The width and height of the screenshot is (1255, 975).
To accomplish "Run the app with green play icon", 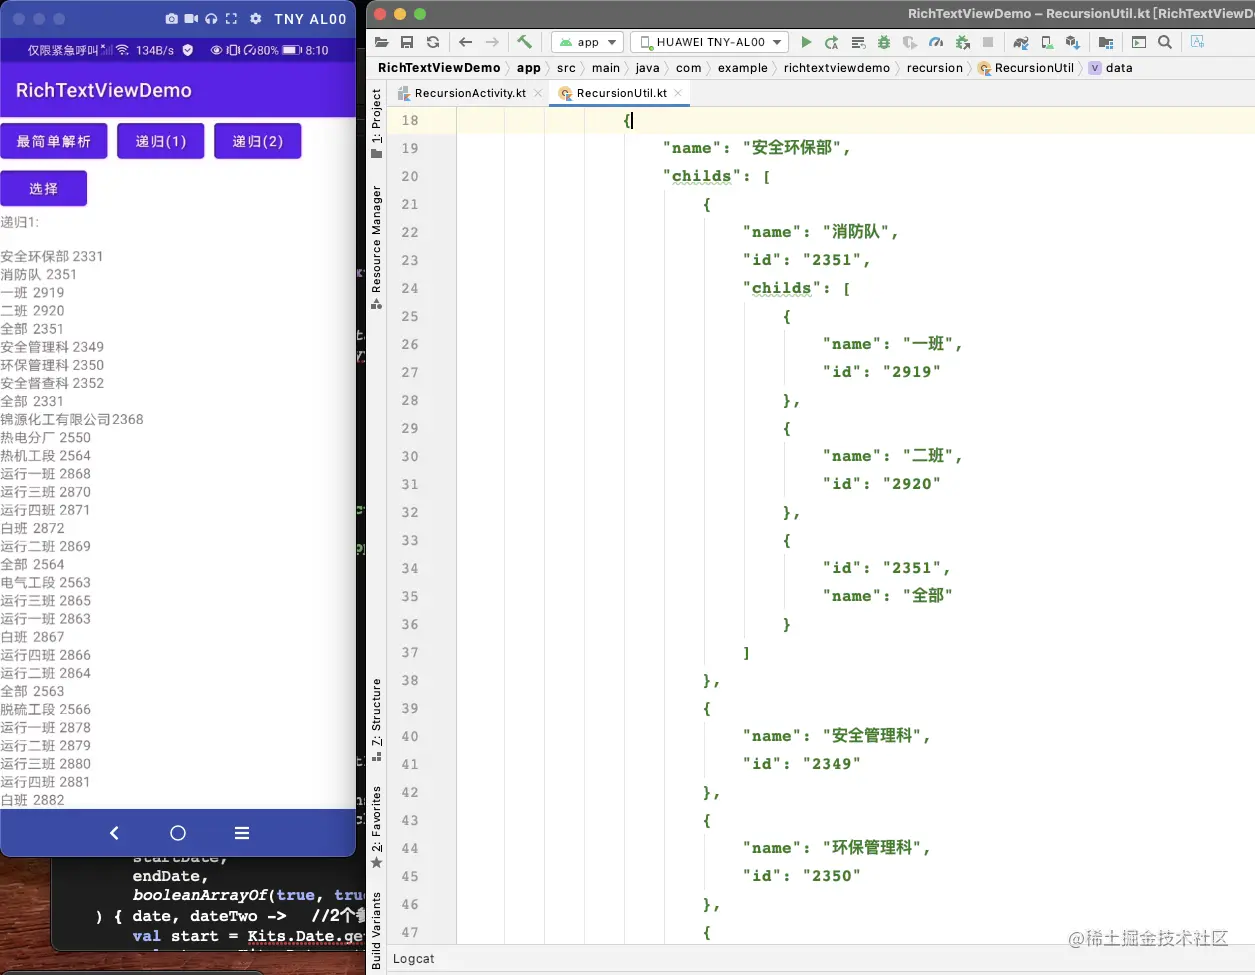I will [x=806, y=42].
